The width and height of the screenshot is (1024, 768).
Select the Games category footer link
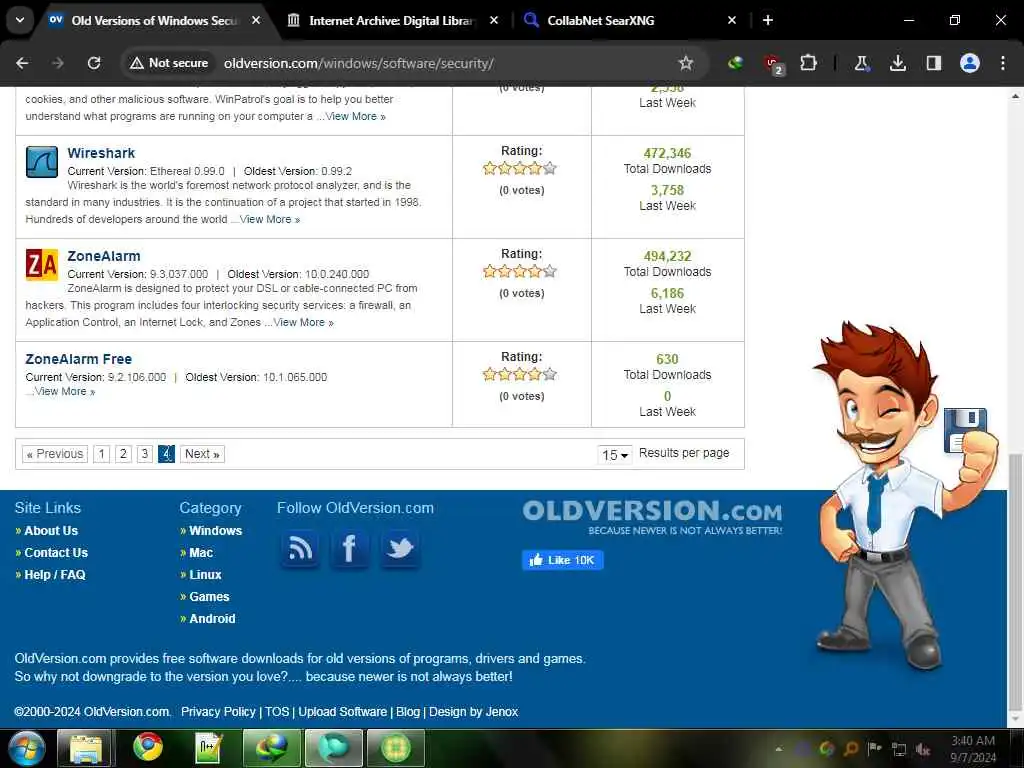click(x=209, y=597)
